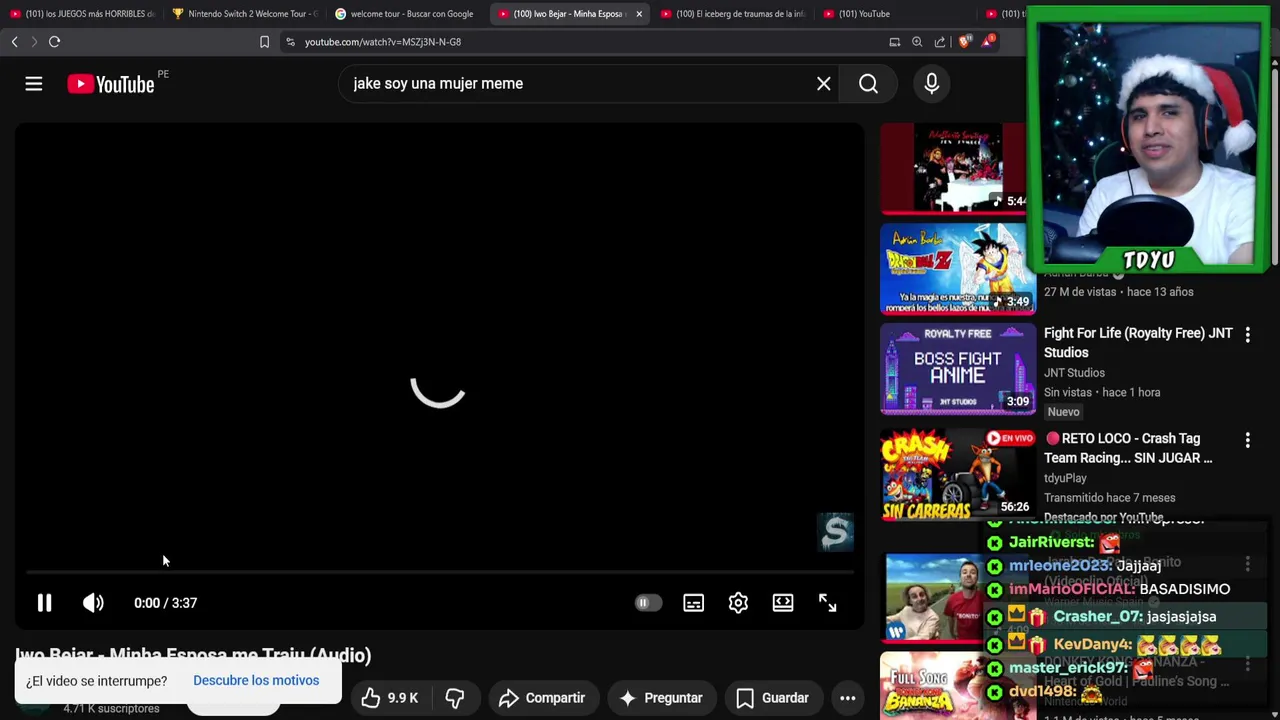The image size is (1280, 720).
Task: Open the cast/picture-in-picture icon in address bar
Action: (x=895, y=42)
